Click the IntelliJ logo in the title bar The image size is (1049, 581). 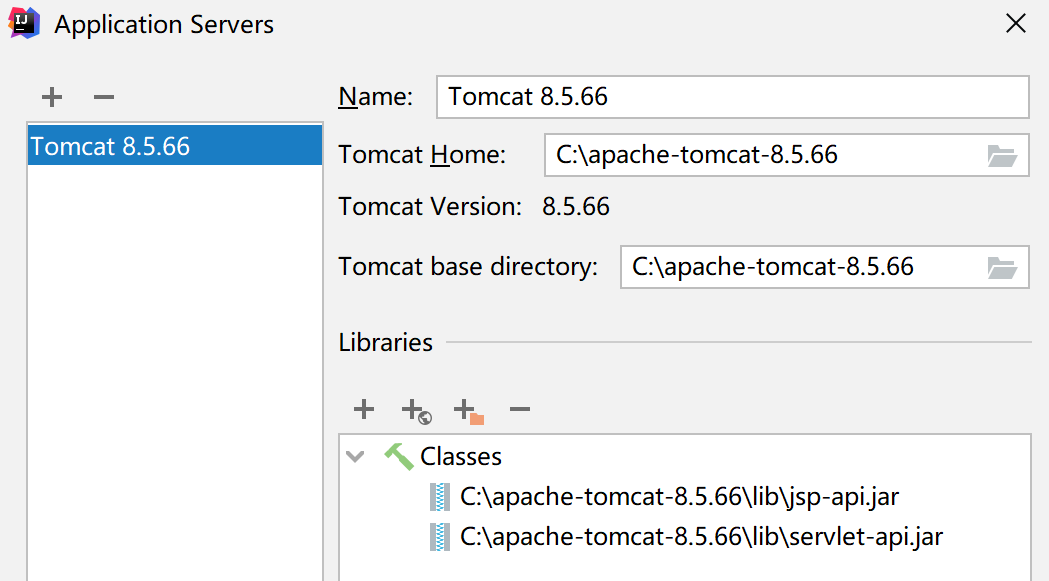coord(24,23)
